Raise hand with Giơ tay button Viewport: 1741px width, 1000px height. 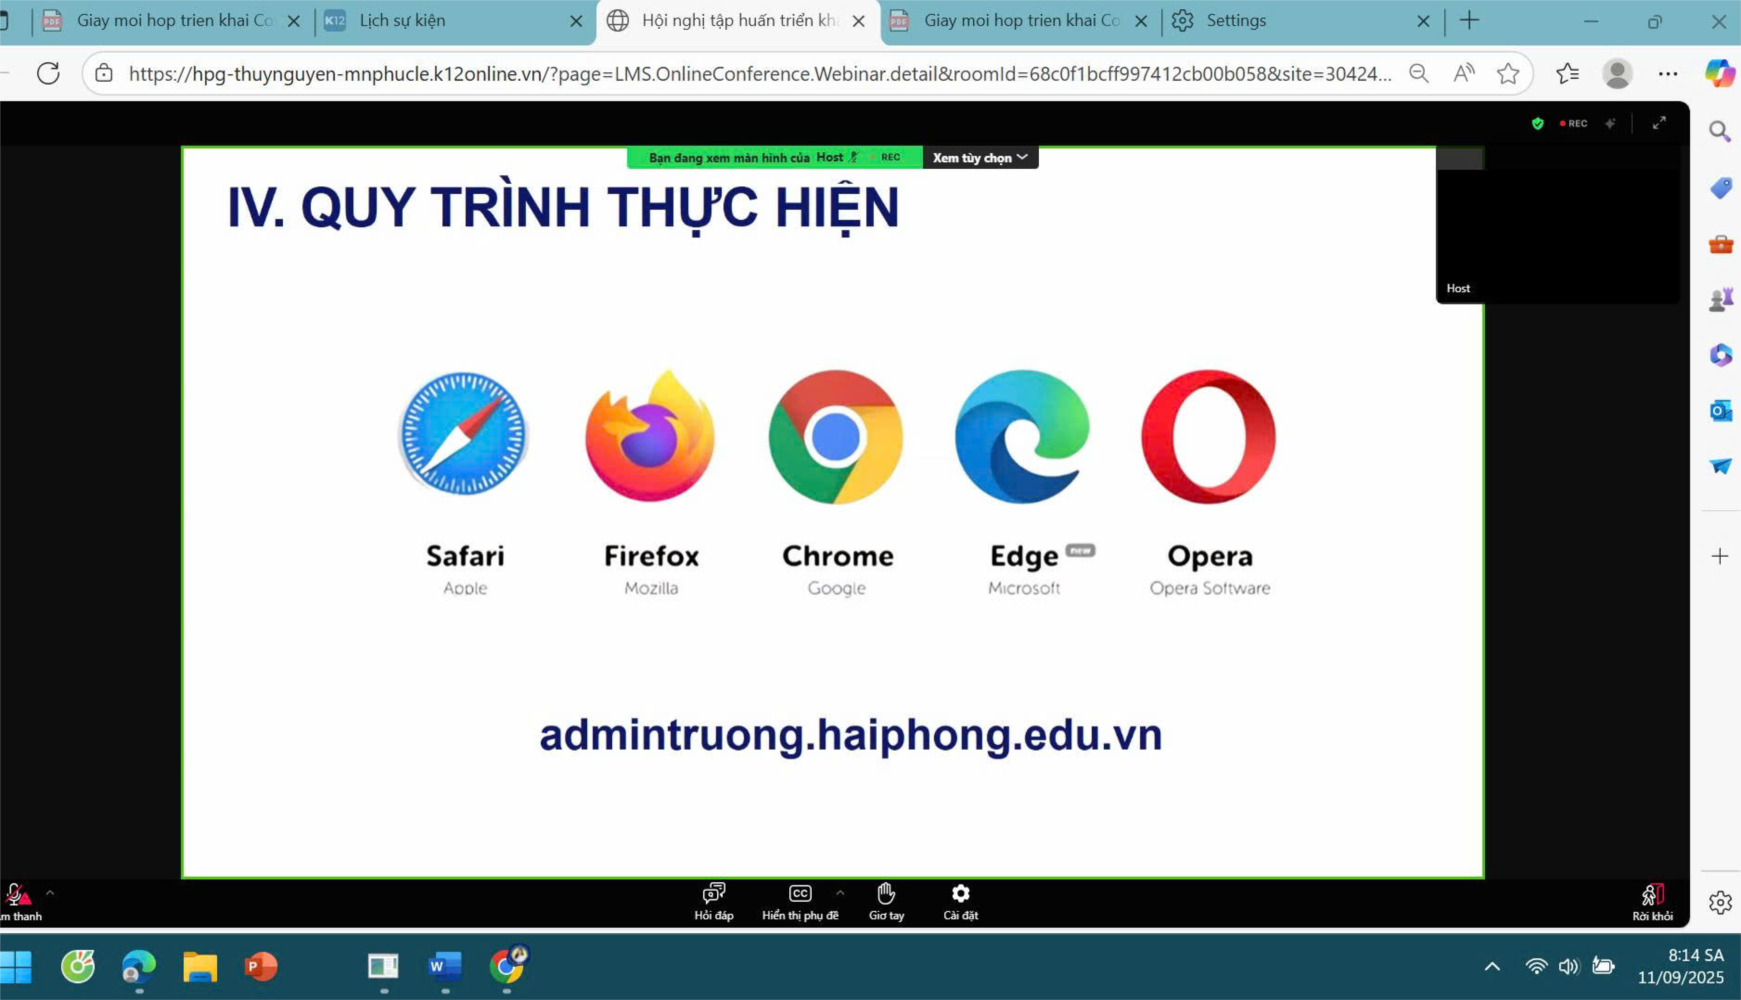coord(885,901)
